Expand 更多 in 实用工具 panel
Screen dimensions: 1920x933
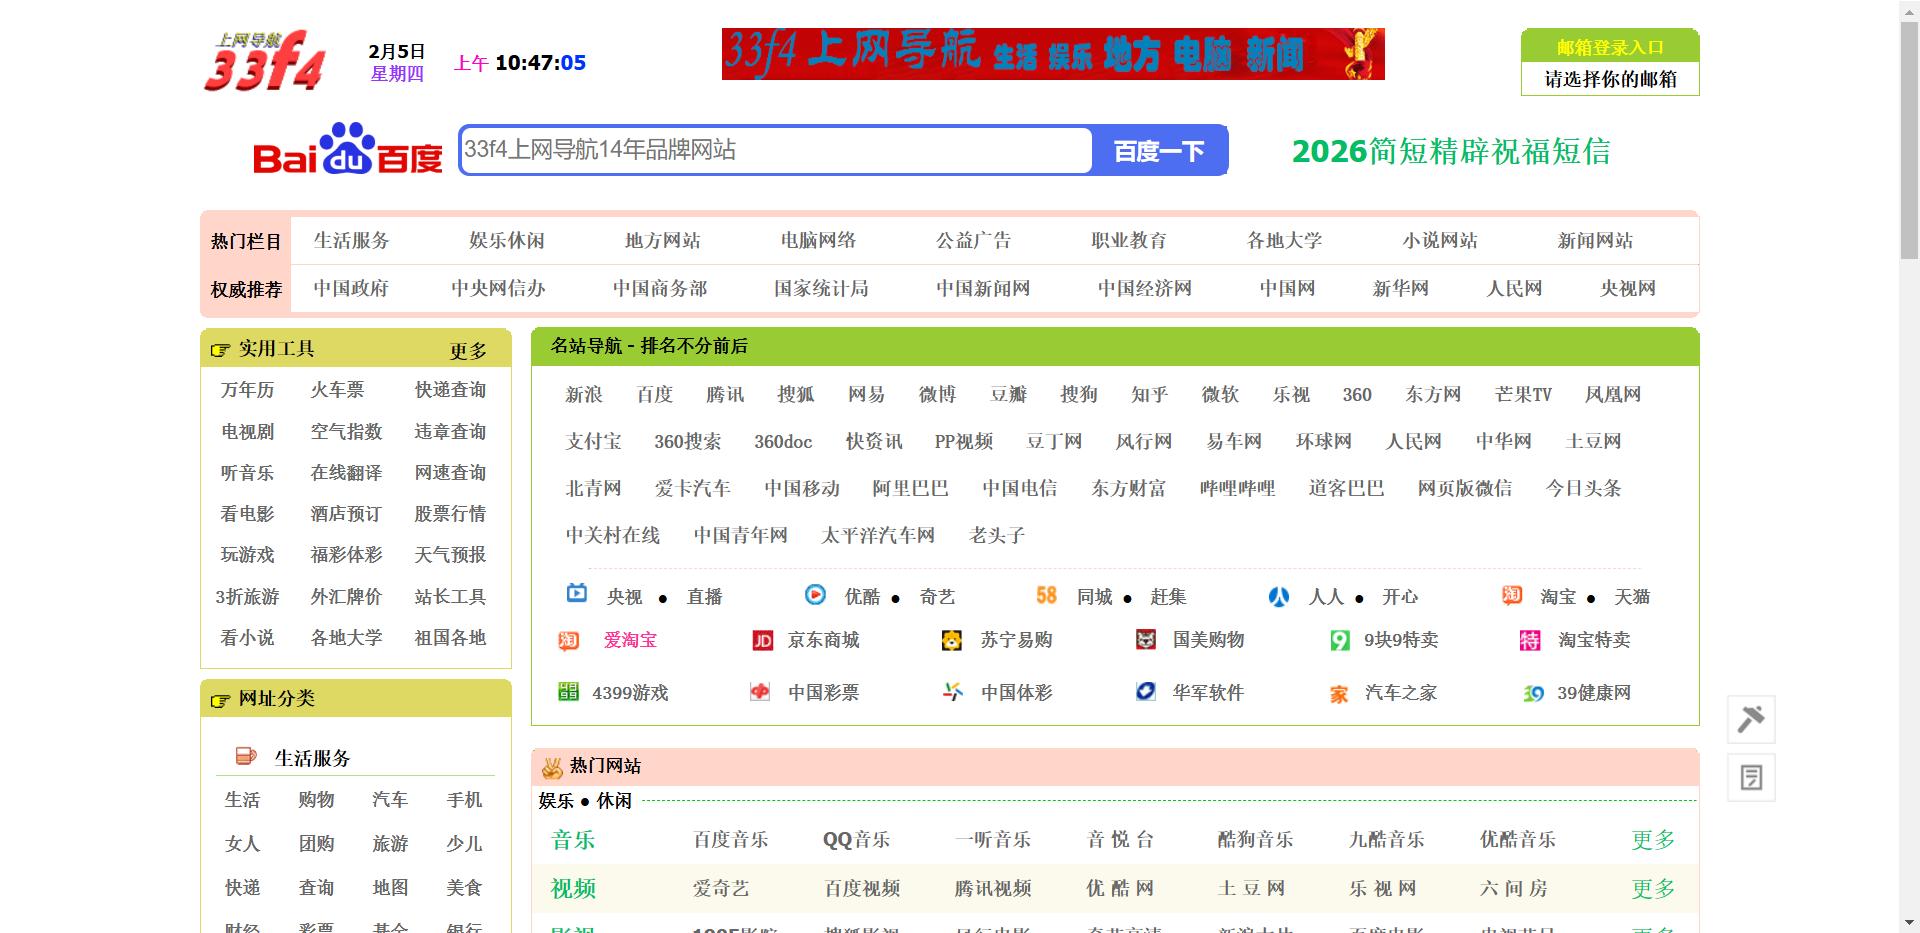point(467,350)
